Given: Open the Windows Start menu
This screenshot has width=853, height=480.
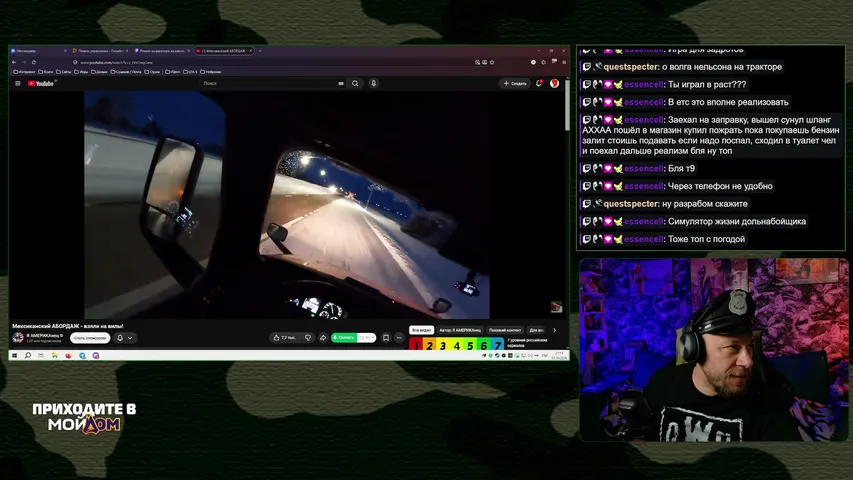Looking at the screenshot, I should [14, 355].
